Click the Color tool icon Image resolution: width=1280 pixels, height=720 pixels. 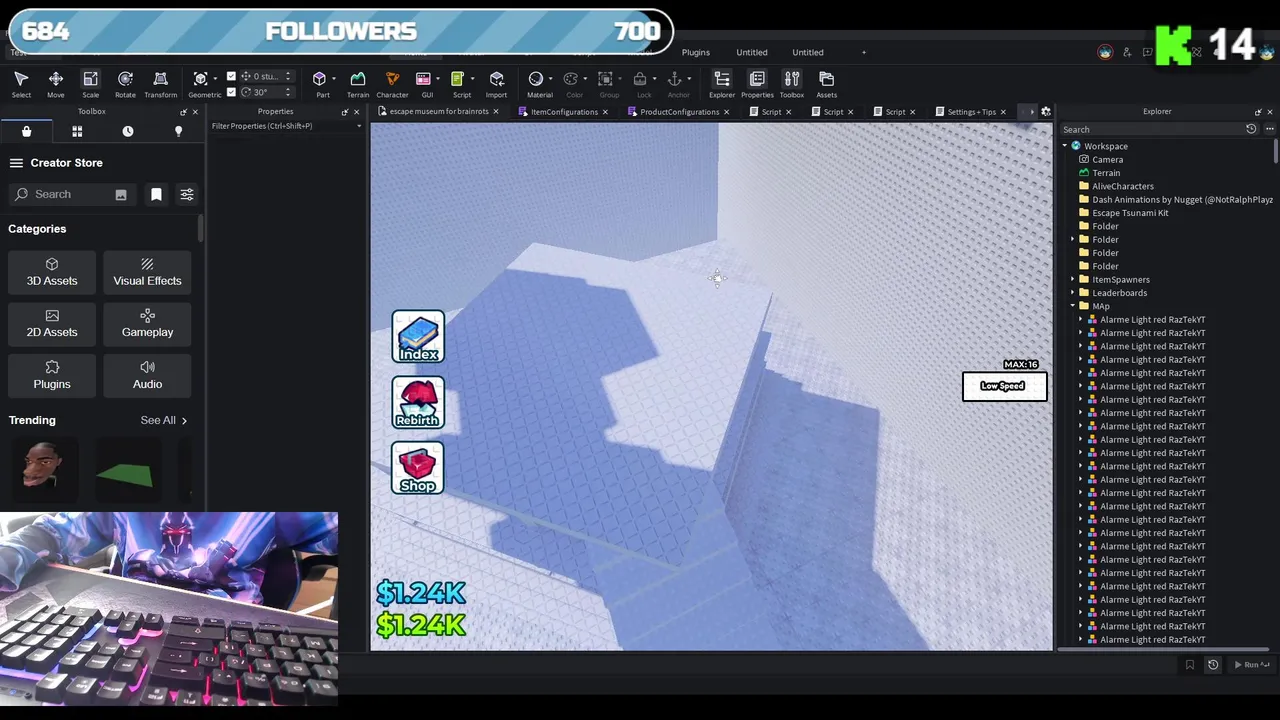[571, 79]
